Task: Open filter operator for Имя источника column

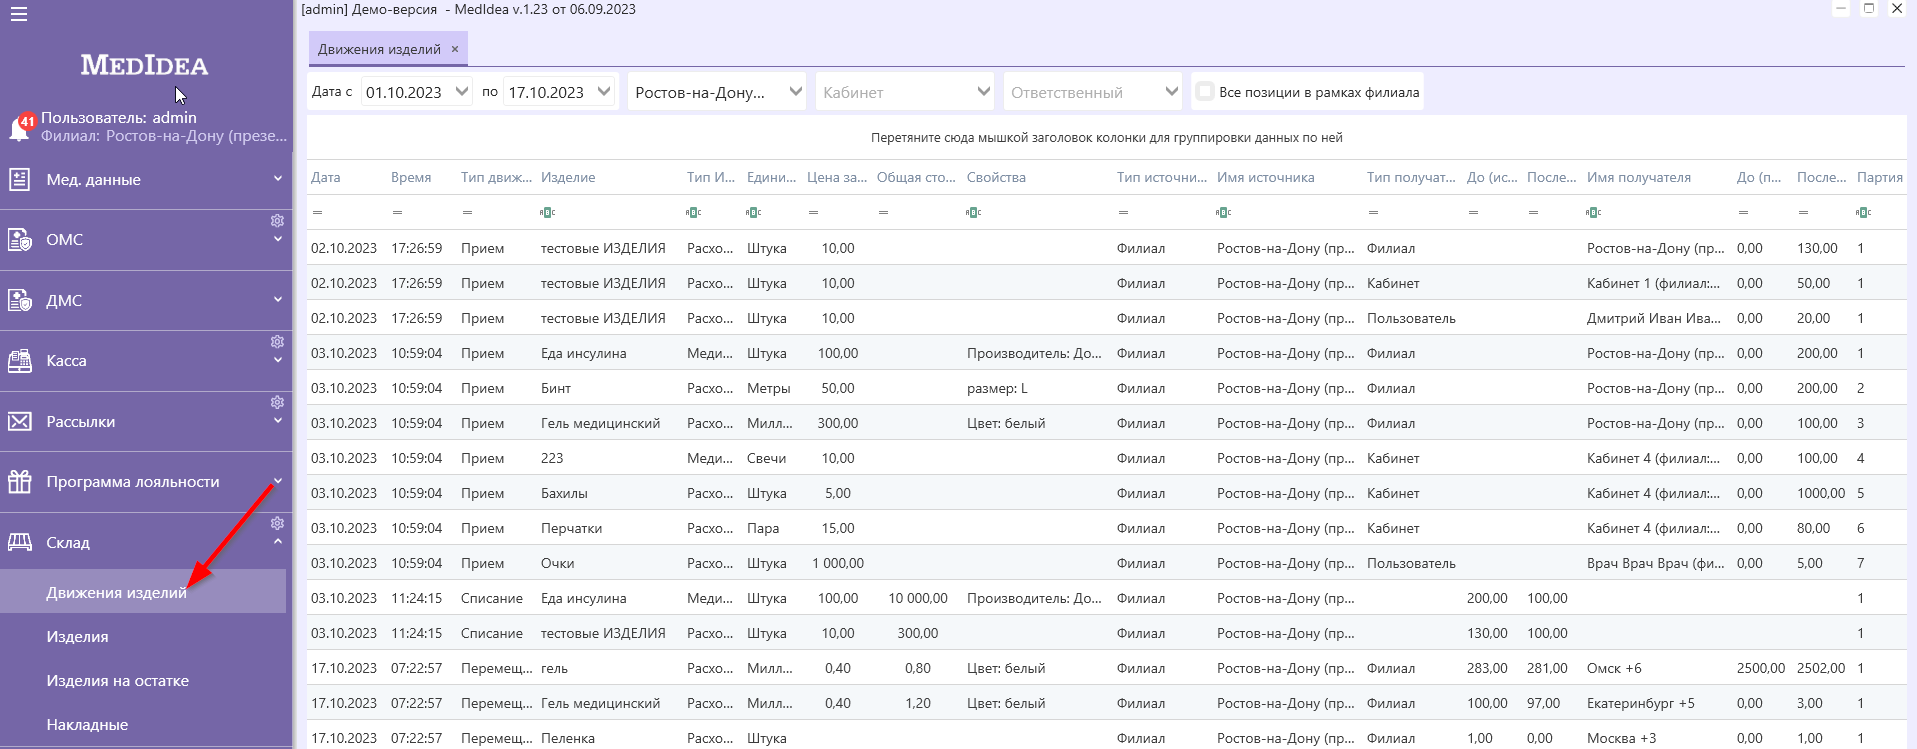Action: click(x=1223, y=212)
